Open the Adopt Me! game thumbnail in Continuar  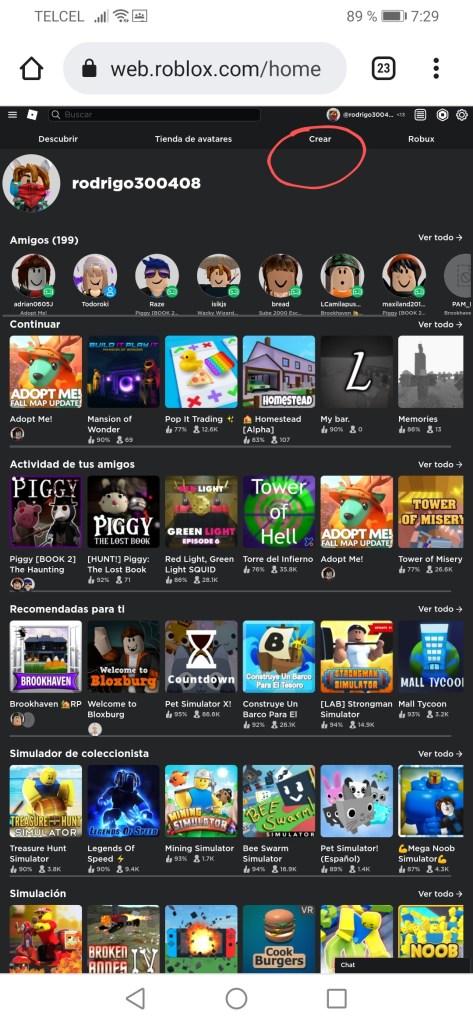[x=46, y=372]
